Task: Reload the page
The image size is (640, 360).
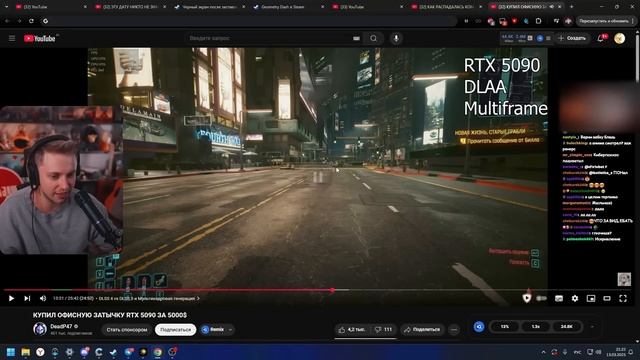Action: point(31,21)
